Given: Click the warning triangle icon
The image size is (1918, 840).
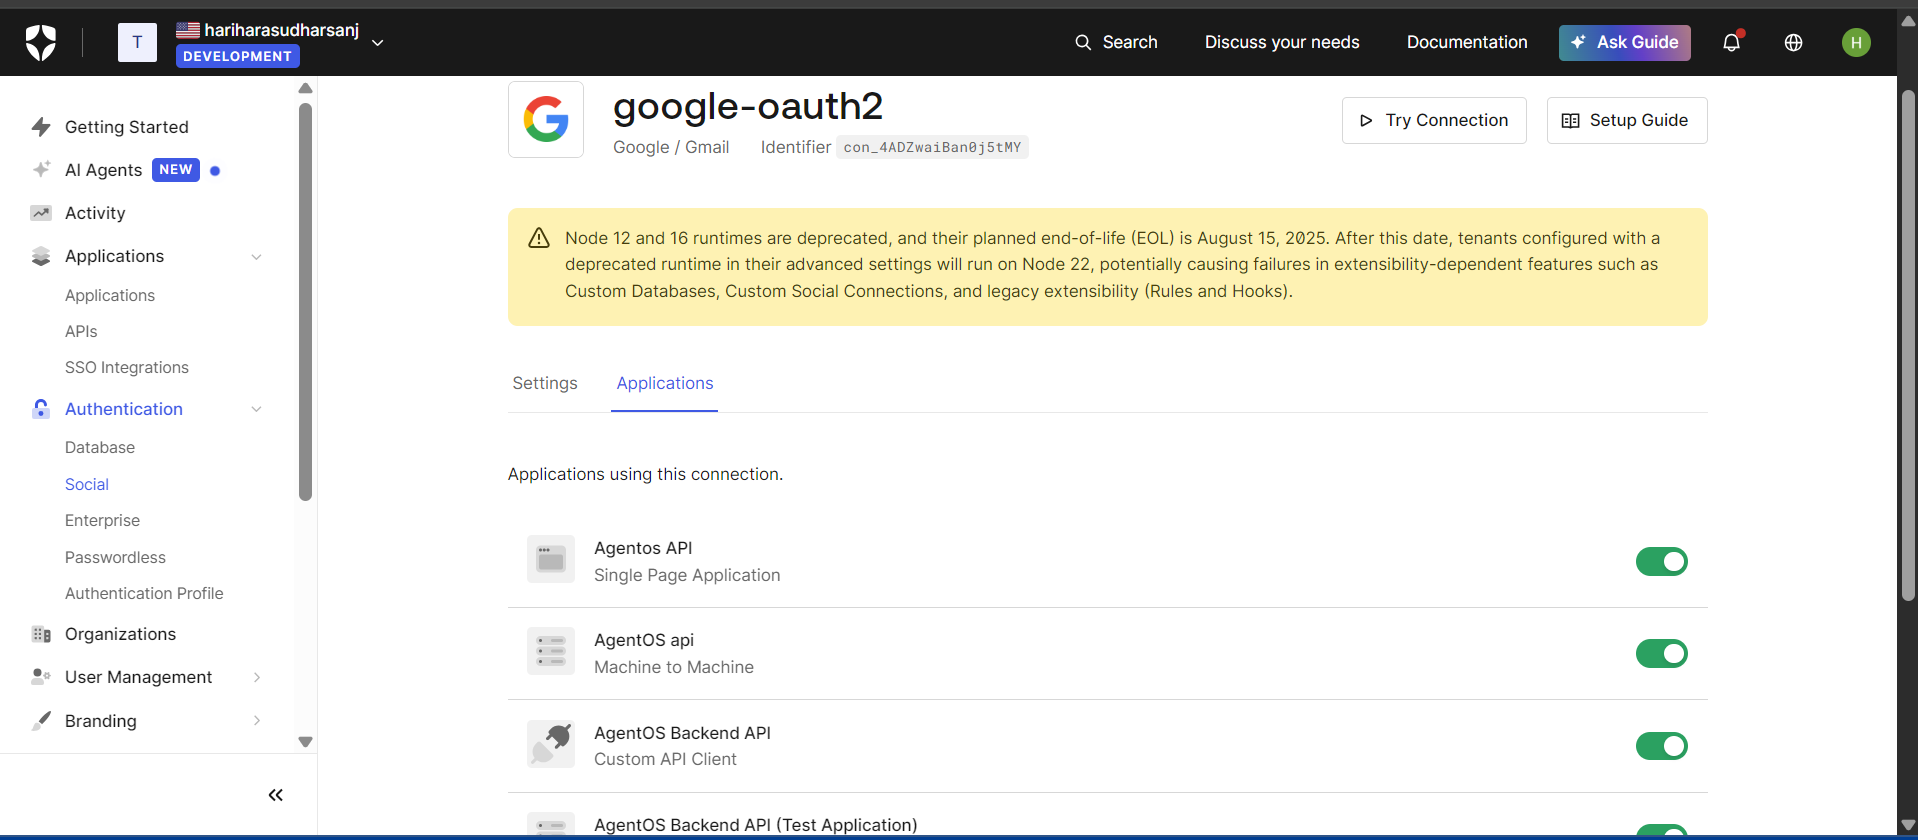Looking at the screenshot, I should [x=539, y=238].
